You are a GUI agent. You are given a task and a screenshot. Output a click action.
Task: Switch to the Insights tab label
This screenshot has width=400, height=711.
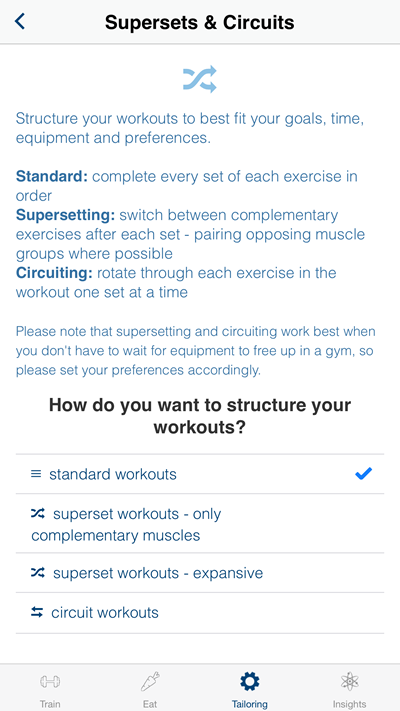[350, 704]
